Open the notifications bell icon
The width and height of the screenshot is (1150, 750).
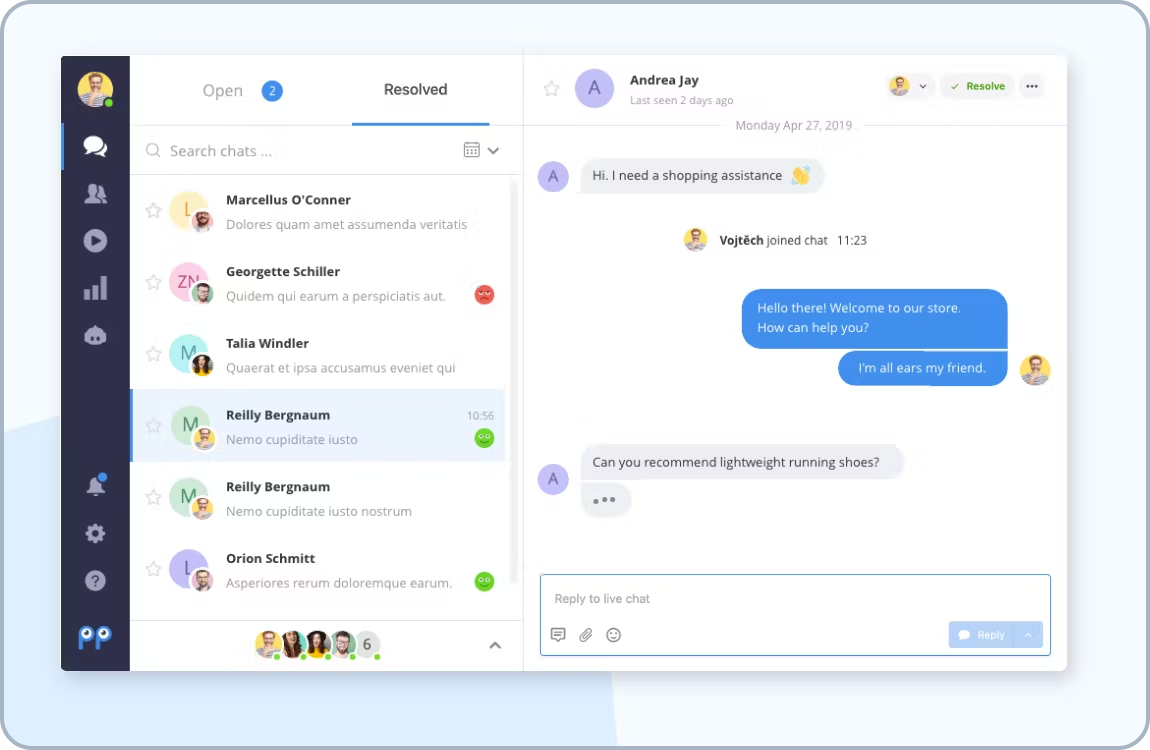tap(96, 485)
